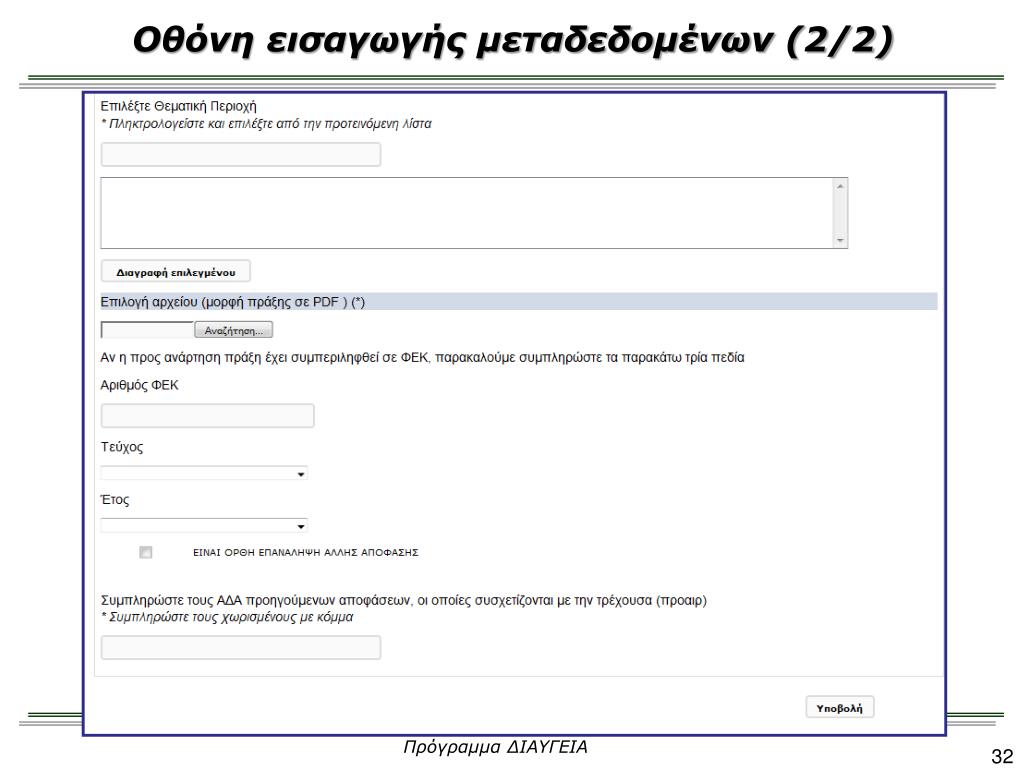Click the Αριθμός ΦΕΚ input field

pyautogui.click(x=207, y=415)
